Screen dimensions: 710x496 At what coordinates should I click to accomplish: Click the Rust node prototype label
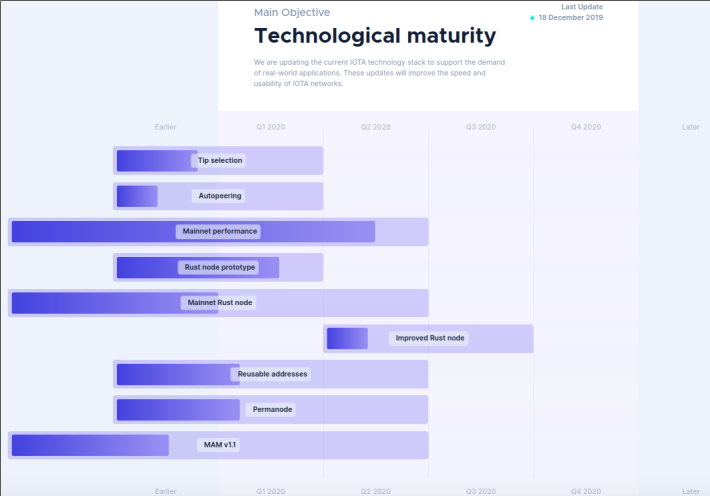coord(220,267)
